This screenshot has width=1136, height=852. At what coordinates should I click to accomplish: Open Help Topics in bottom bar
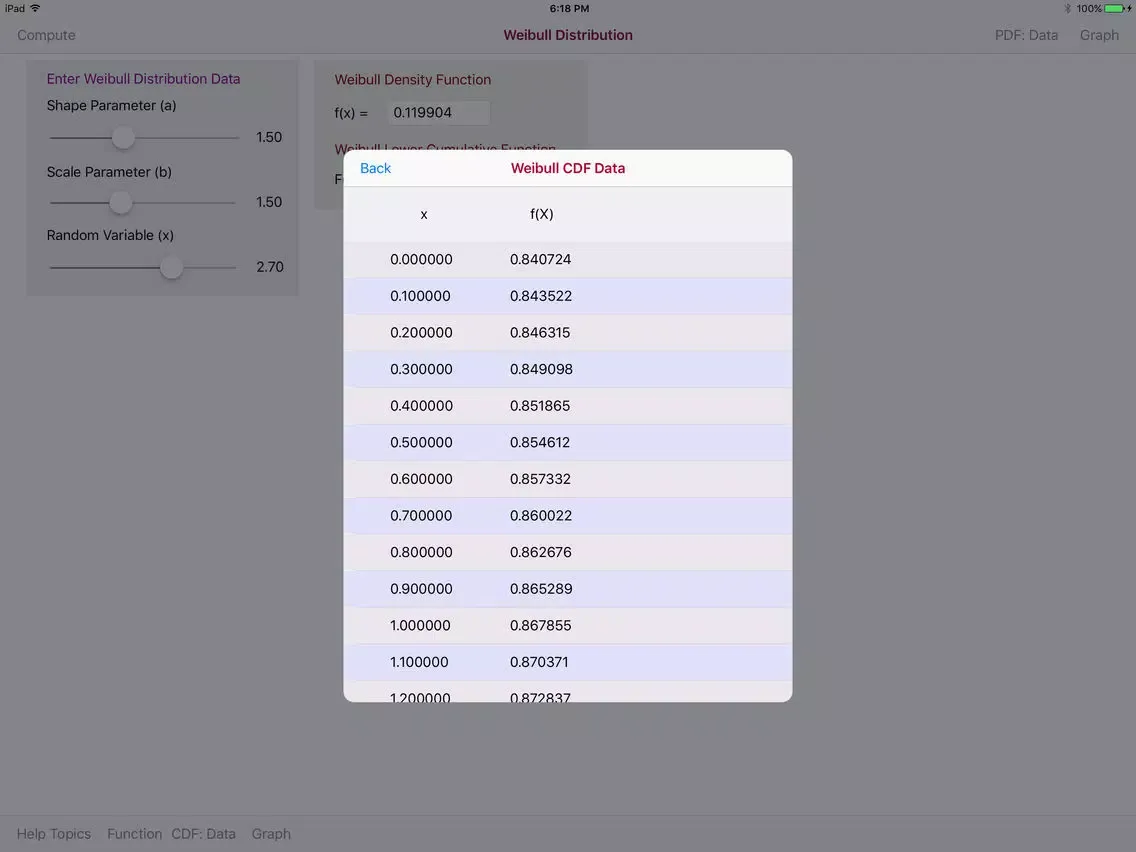click(x=54, y=834)
